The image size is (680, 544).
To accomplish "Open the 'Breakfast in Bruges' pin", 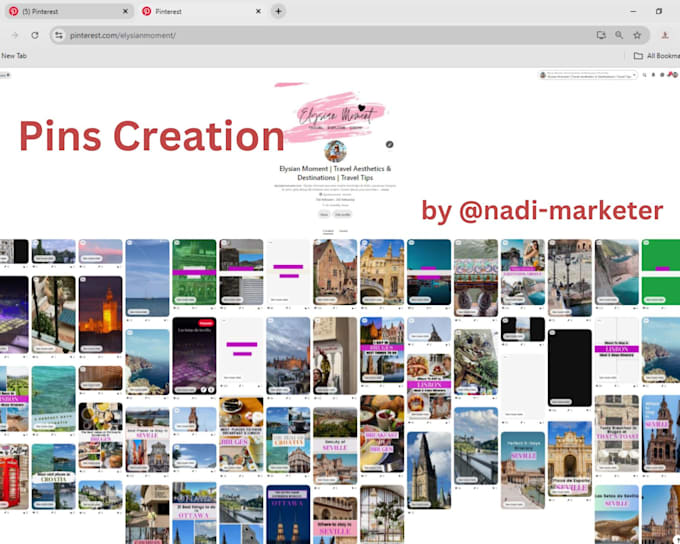I will pos(382,434).
